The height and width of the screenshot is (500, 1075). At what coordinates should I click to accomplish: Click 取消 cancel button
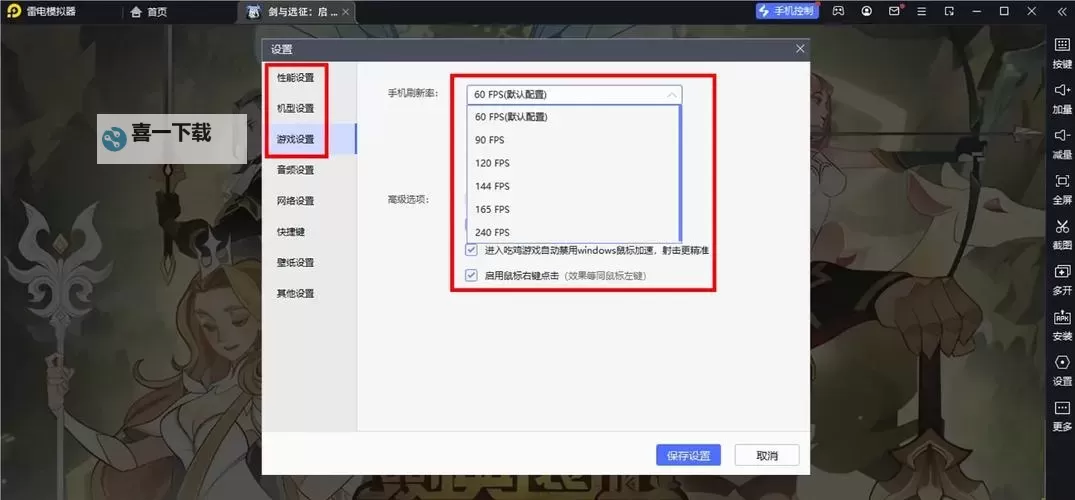767,455
